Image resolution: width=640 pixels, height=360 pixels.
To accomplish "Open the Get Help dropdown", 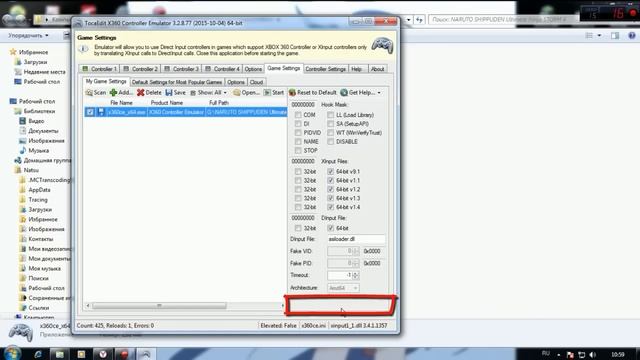I will [361, 93].
